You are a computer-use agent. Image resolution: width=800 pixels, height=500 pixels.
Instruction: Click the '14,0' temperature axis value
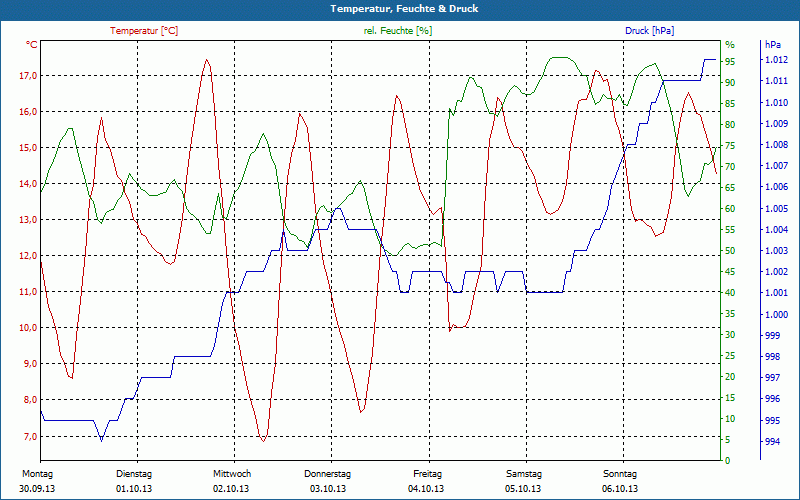(28, 184)
